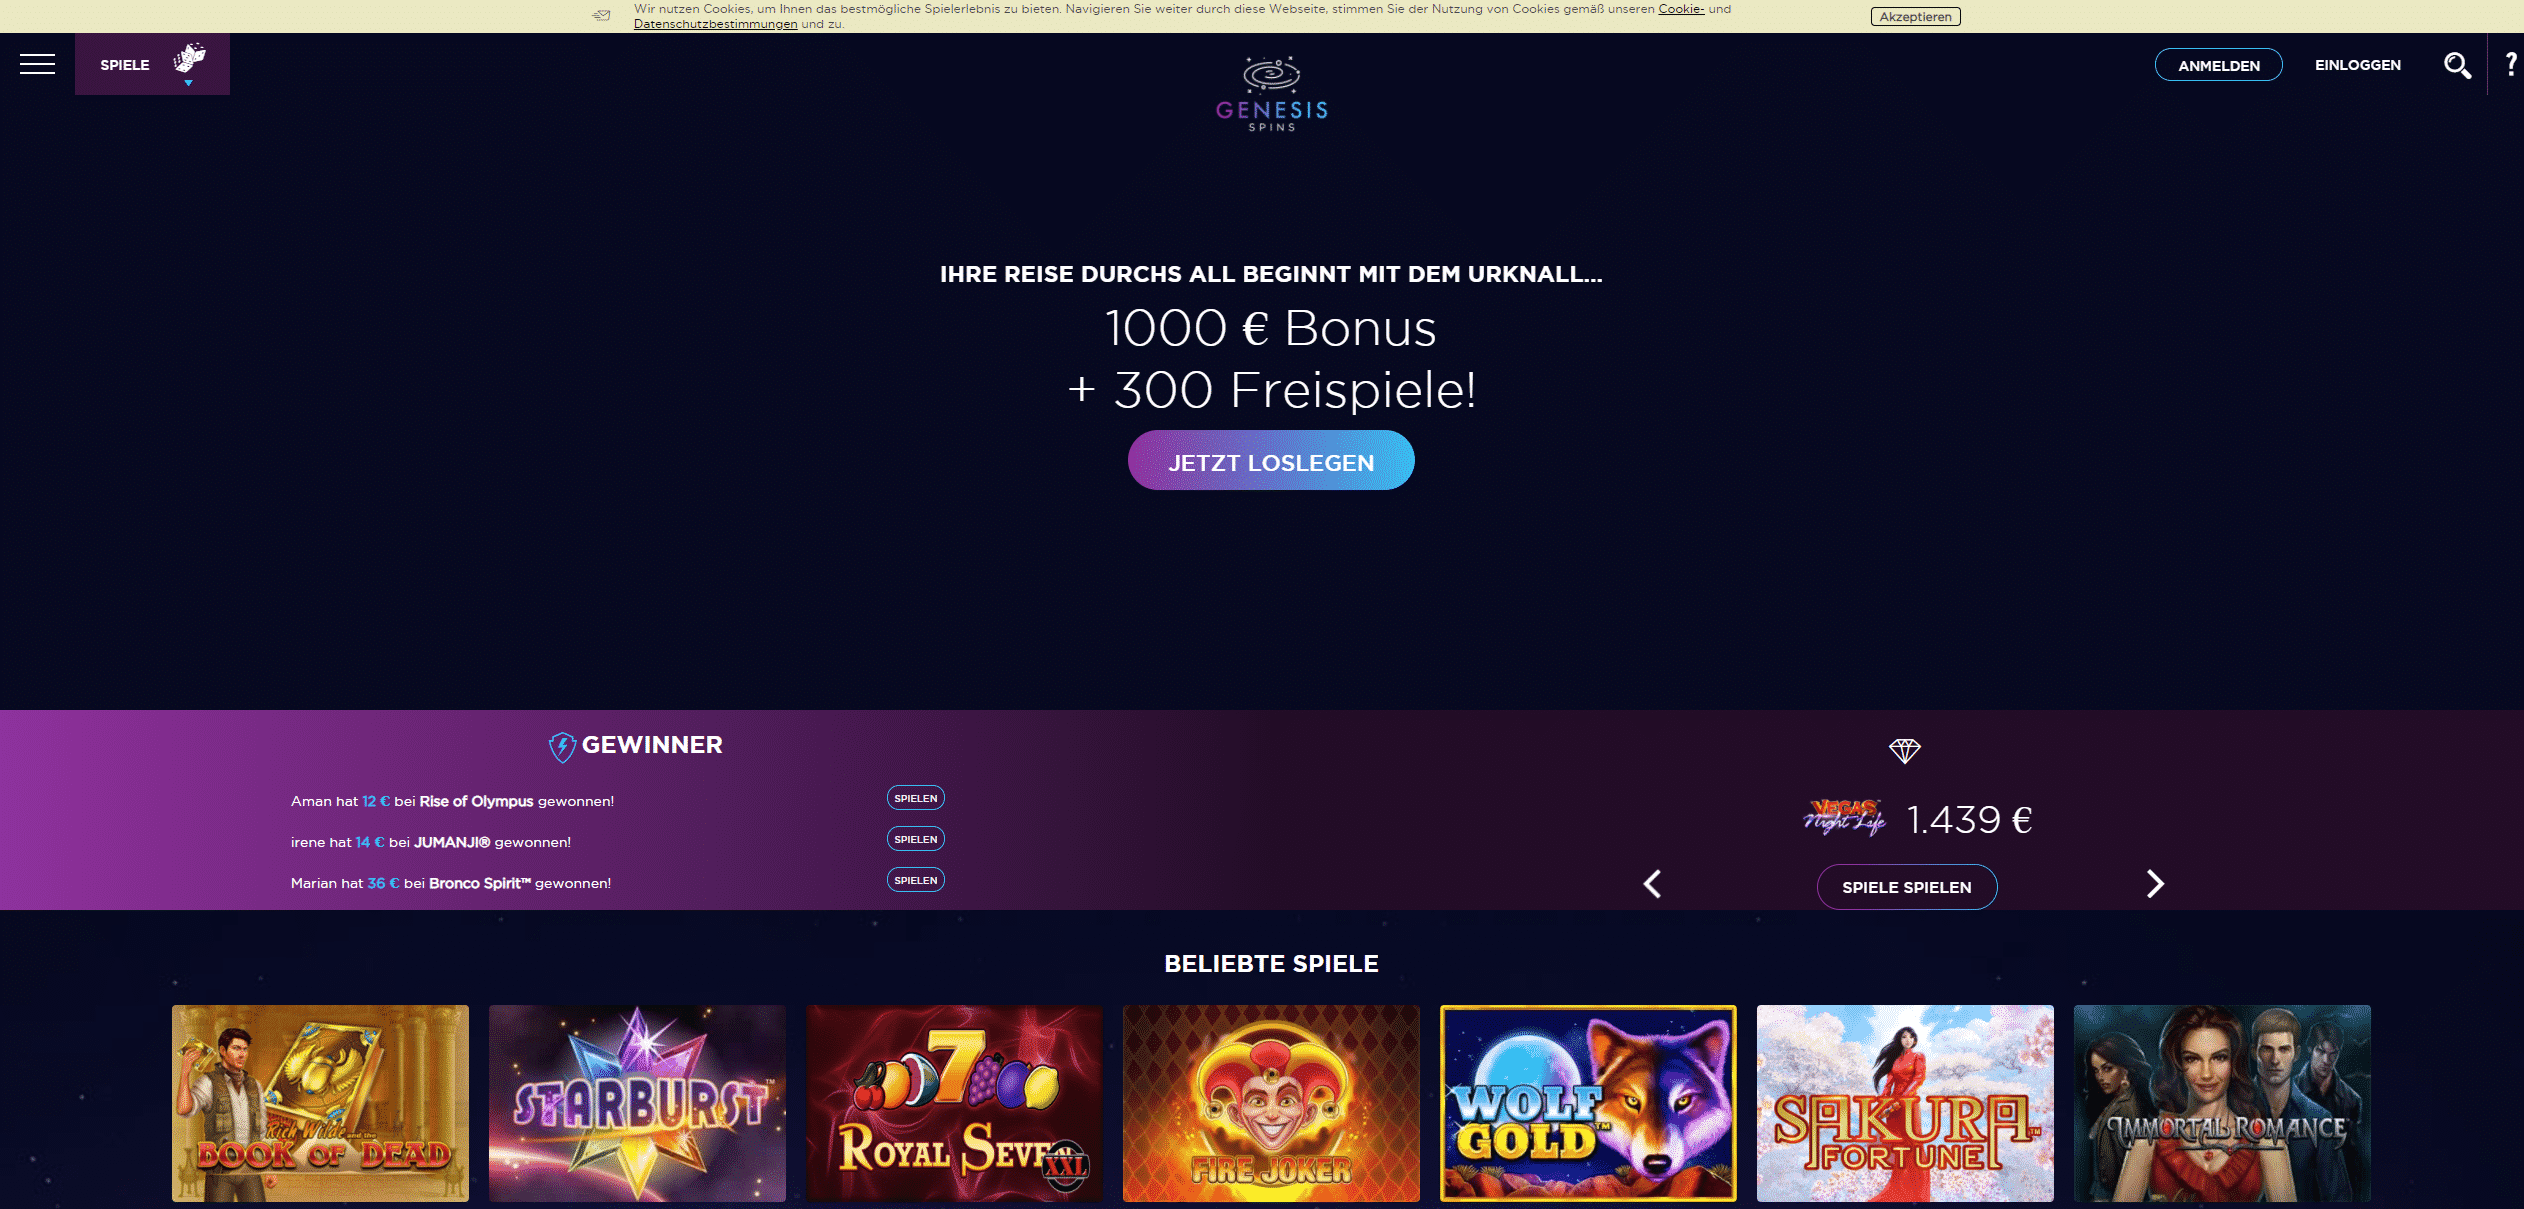Open the hamburger menu icon
2524x1209 pixels.
[x=37, y=64]
